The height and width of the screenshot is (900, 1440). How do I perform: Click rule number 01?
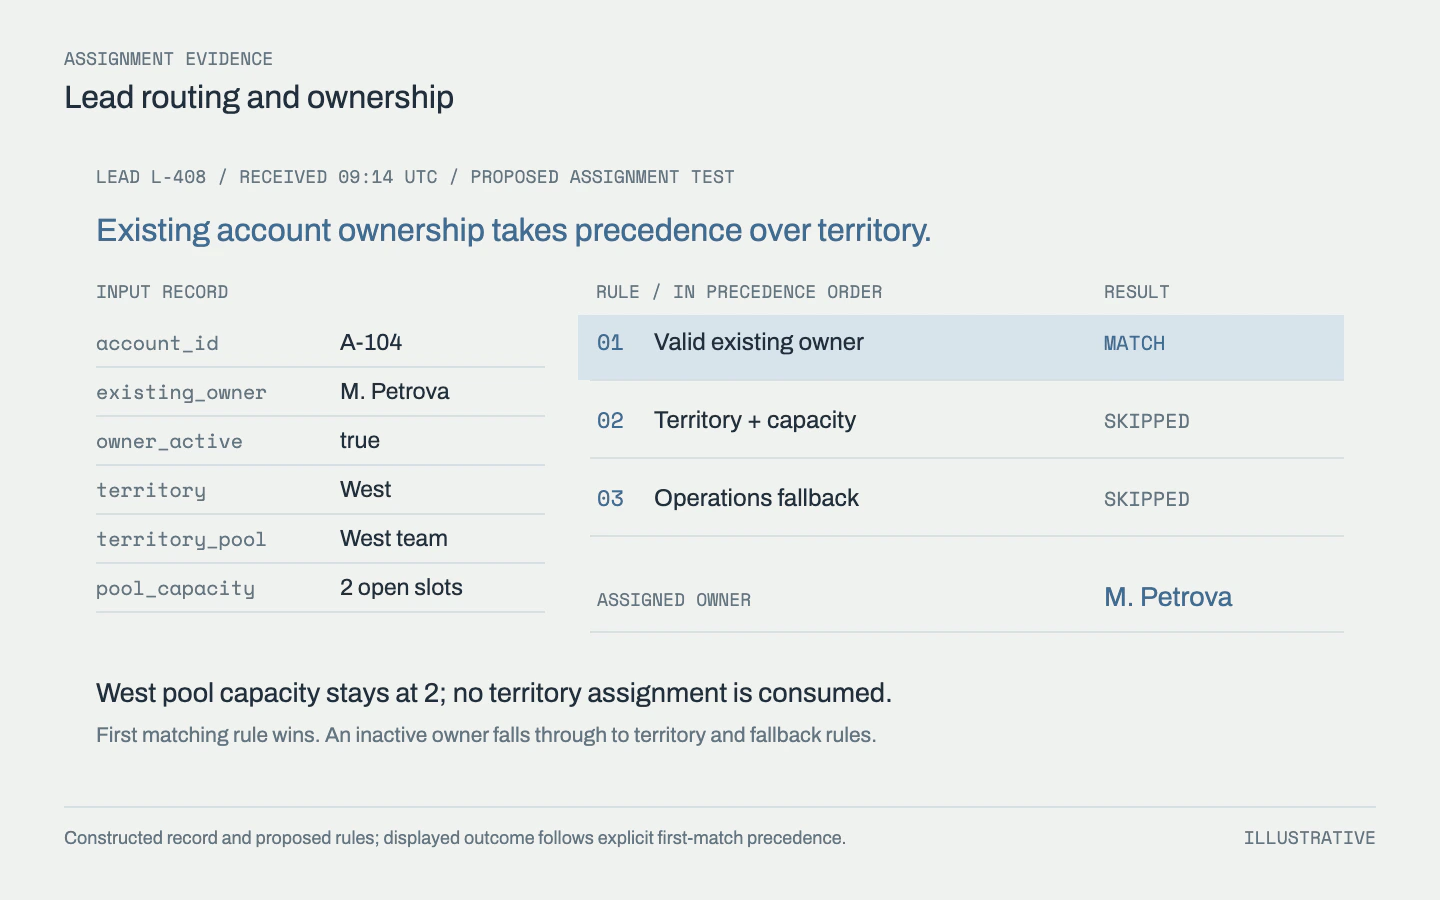(x=610, y=343)
